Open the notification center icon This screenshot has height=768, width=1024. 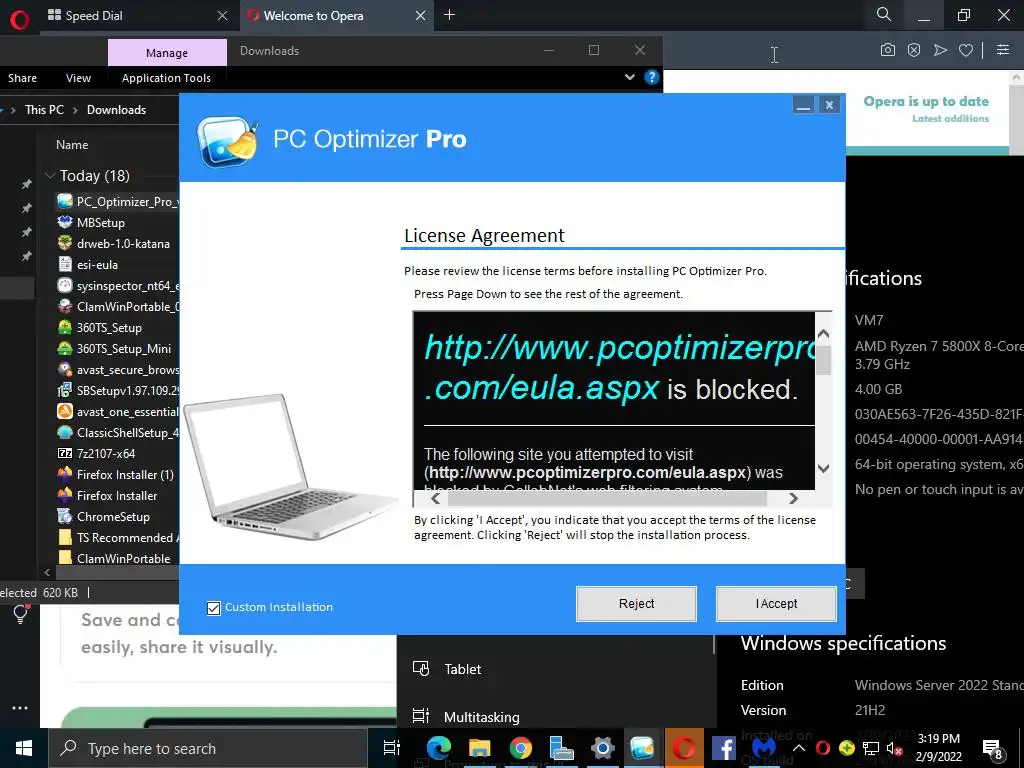tap(993, 748)
